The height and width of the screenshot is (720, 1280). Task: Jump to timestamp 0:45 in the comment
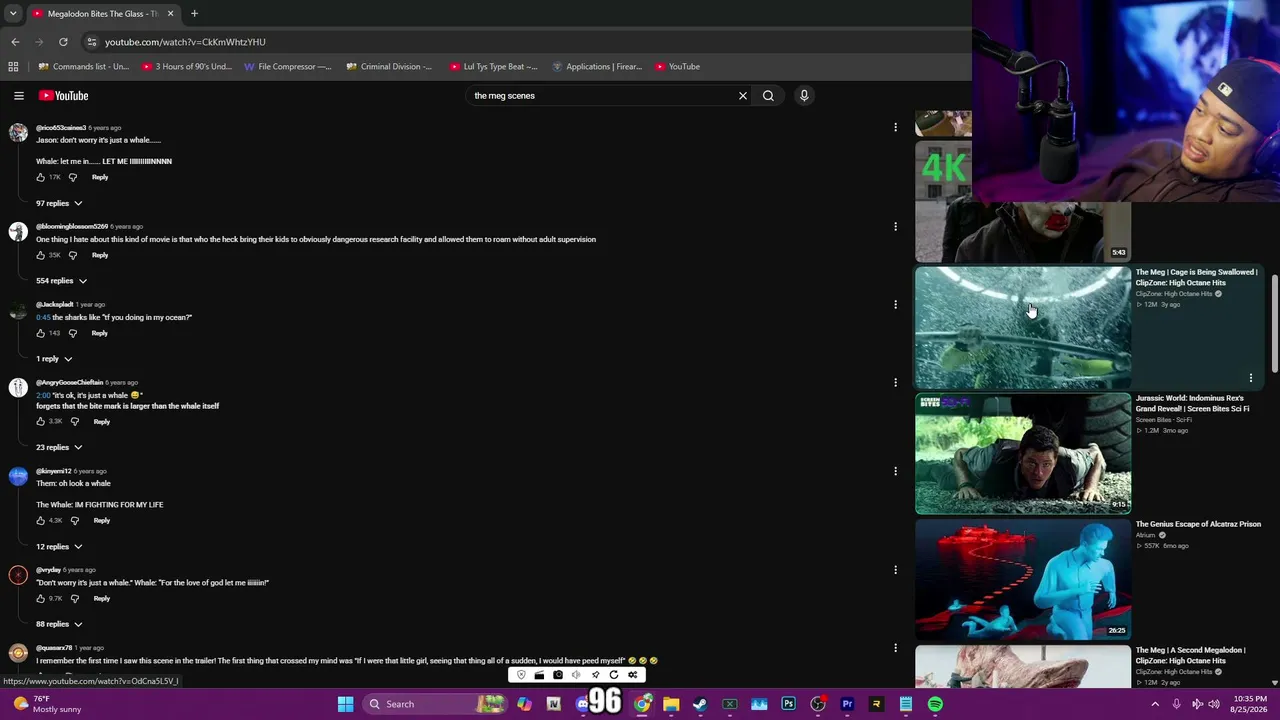tap(43, 317)
